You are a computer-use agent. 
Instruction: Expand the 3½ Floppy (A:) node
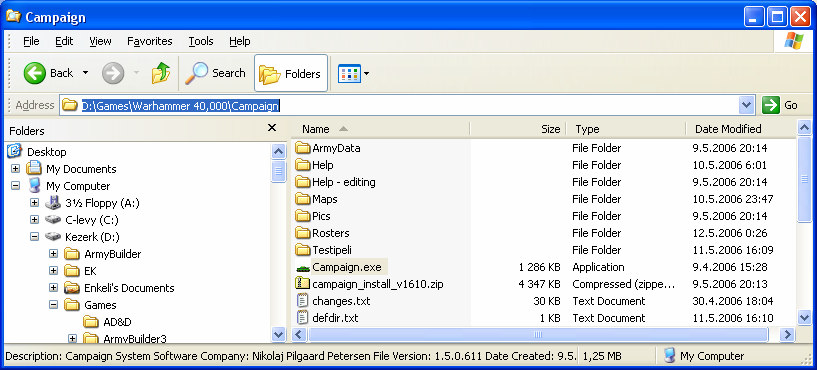[x=34, y=203]
